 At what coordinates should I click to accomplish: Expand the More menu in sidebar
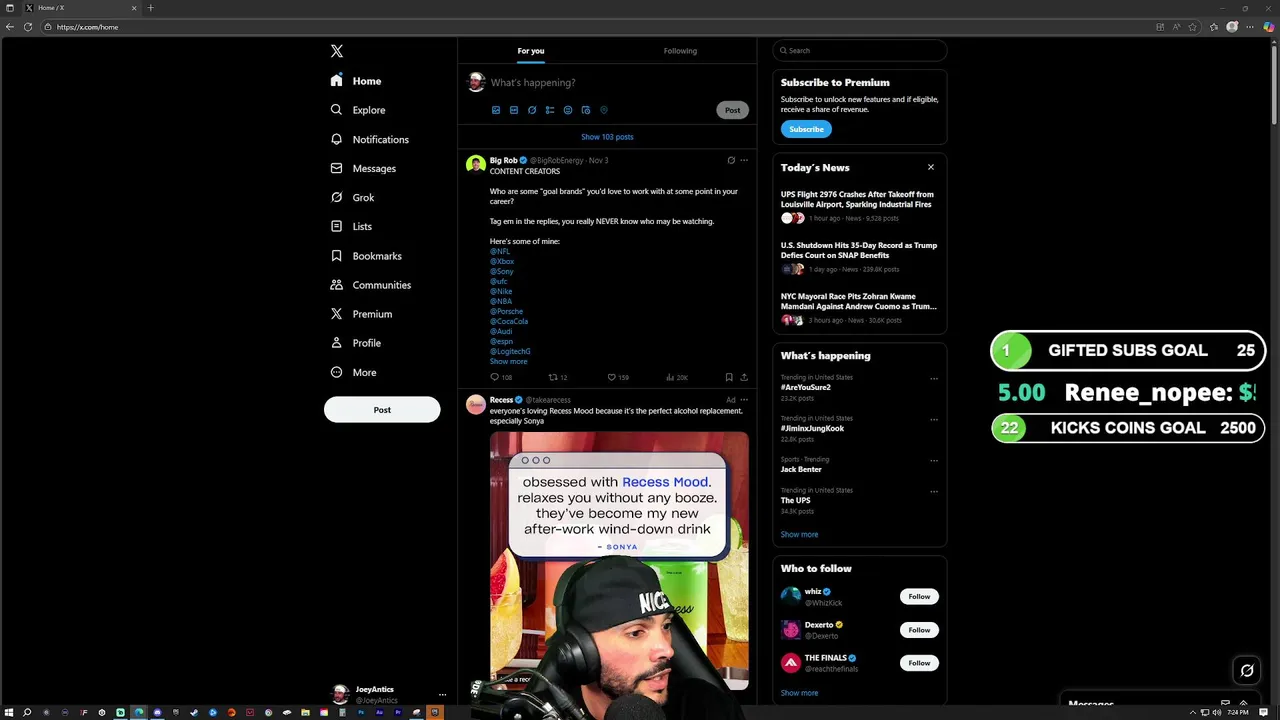click(353, 372)
